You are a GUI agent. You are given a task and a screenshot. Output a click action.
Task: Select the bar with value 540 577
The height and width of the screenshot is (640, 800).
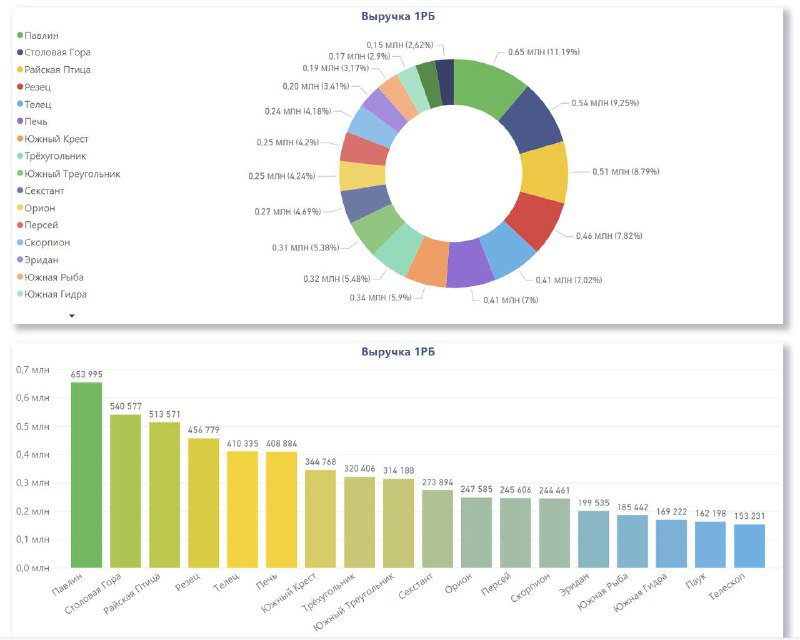click(x=125, y=490)
